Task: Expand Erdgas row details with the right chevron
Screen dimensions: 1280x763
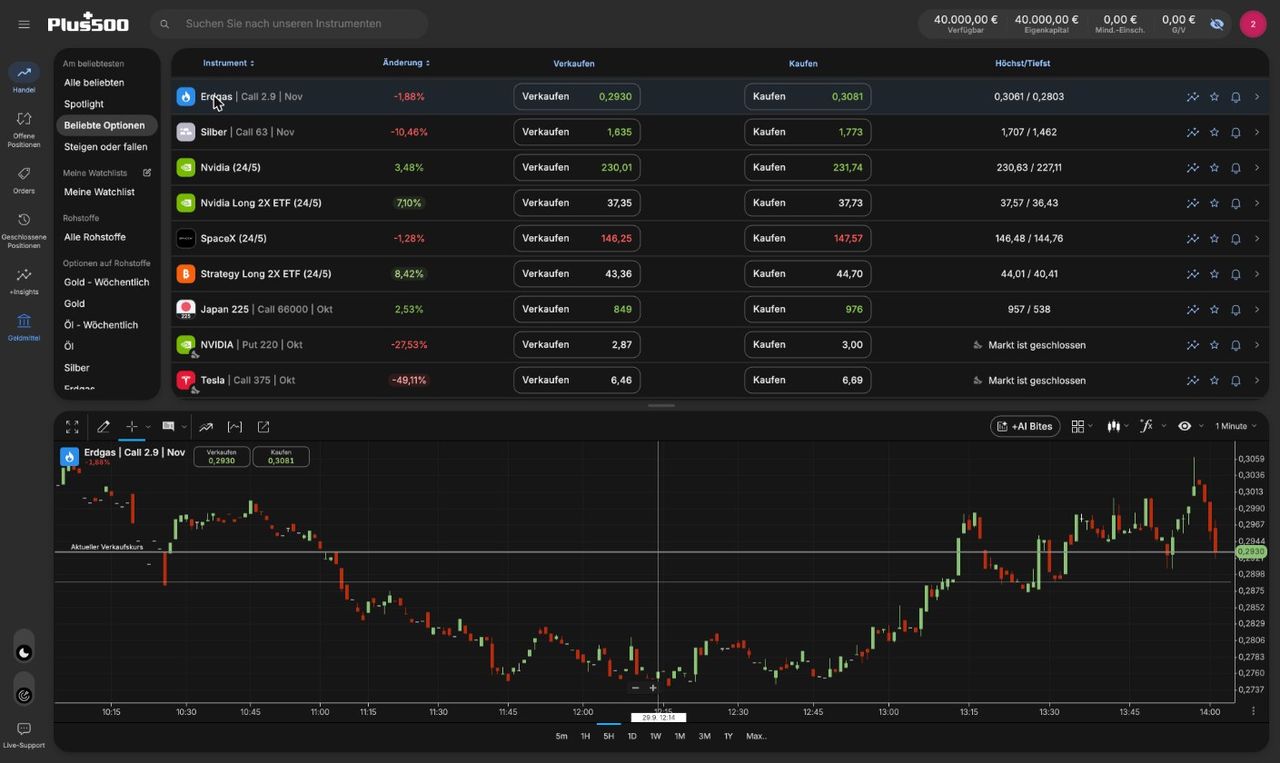Action: pyautogui.click(x=1257, y=97)
